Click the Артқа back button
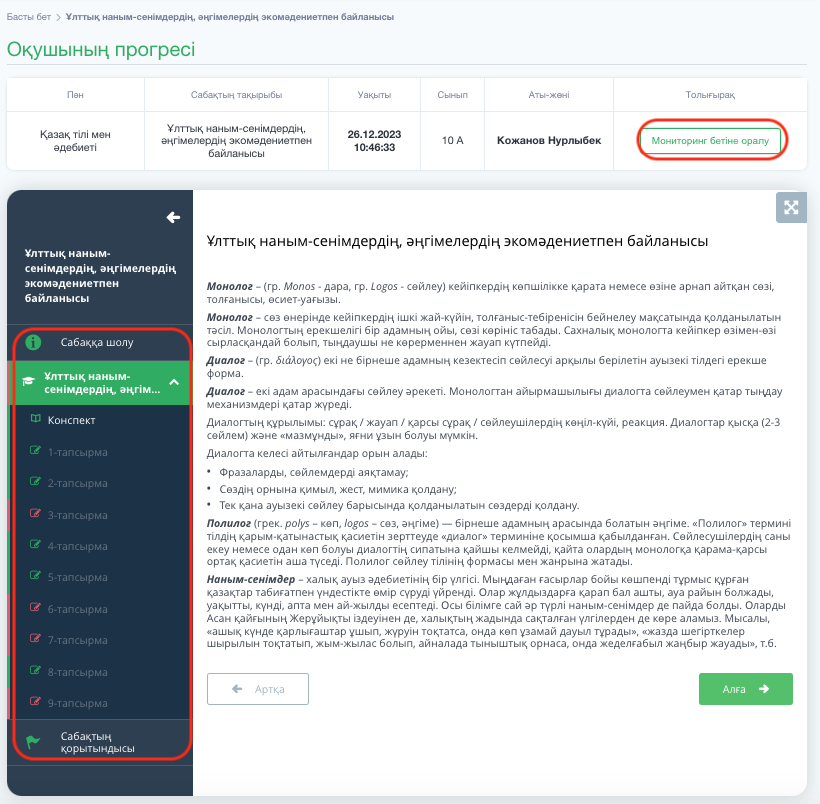The height and width of the screenshot is (804, 820). click(258, 689)
